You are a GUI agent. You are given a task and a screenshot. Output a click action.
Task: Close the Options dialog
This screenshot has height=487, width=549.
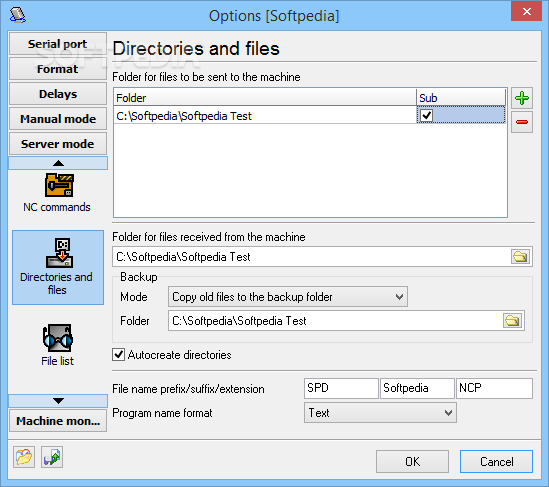tap(526, 12)
